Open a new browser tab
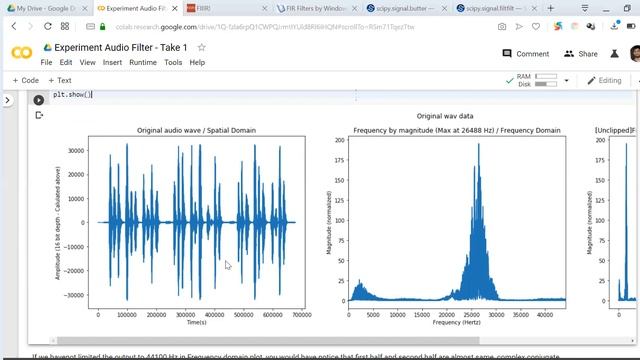The image size is (640, 360). click(x=551, y=8)
